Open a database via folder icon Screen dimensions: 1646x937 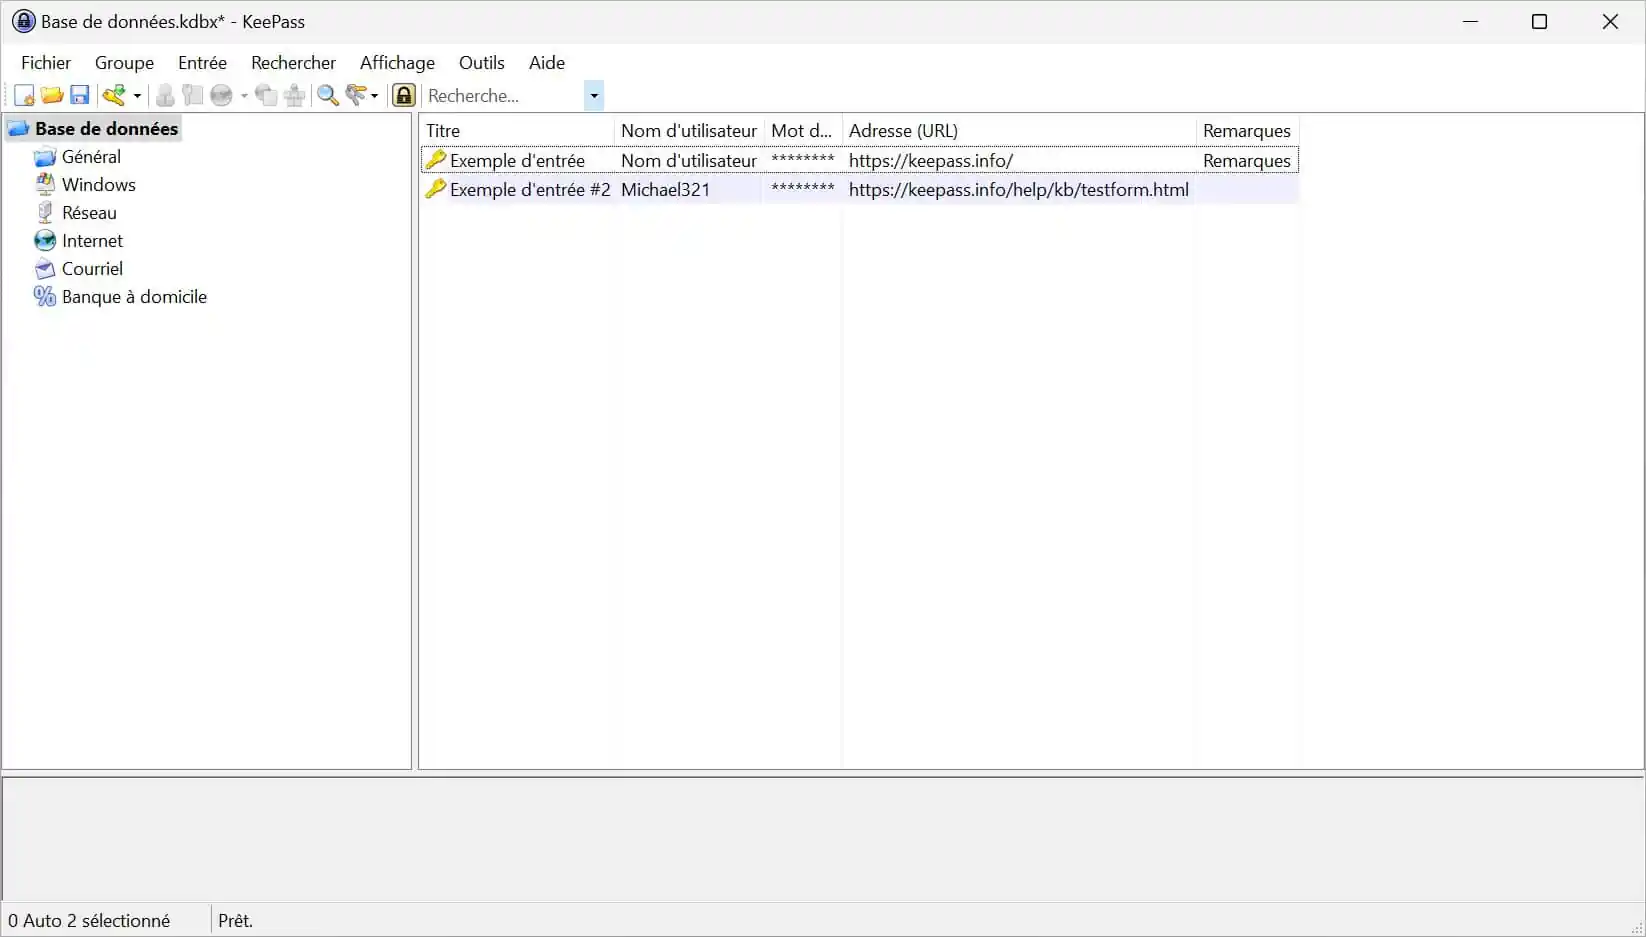click(x=52, y=95)
